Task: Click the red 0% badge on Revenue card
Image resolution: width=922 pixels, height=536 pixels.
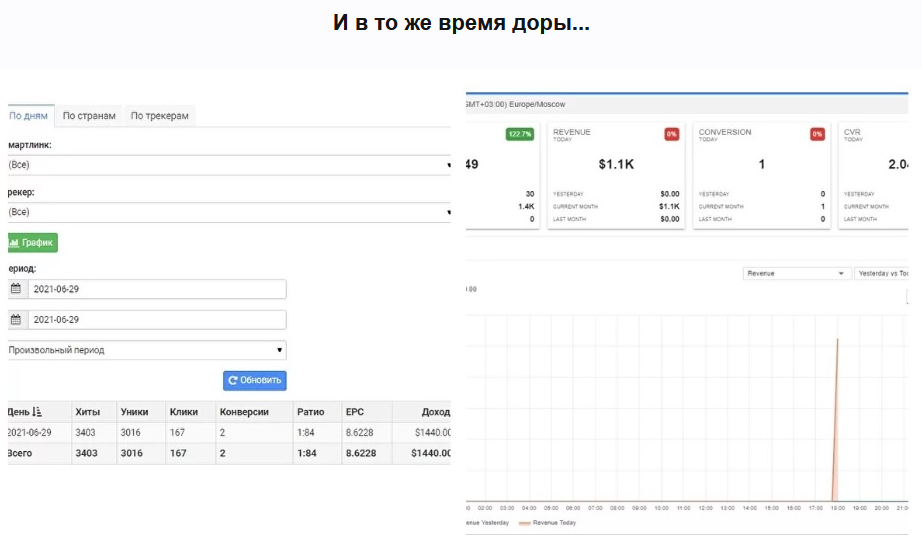Action: pyautogui.click(x=672, y=134)
